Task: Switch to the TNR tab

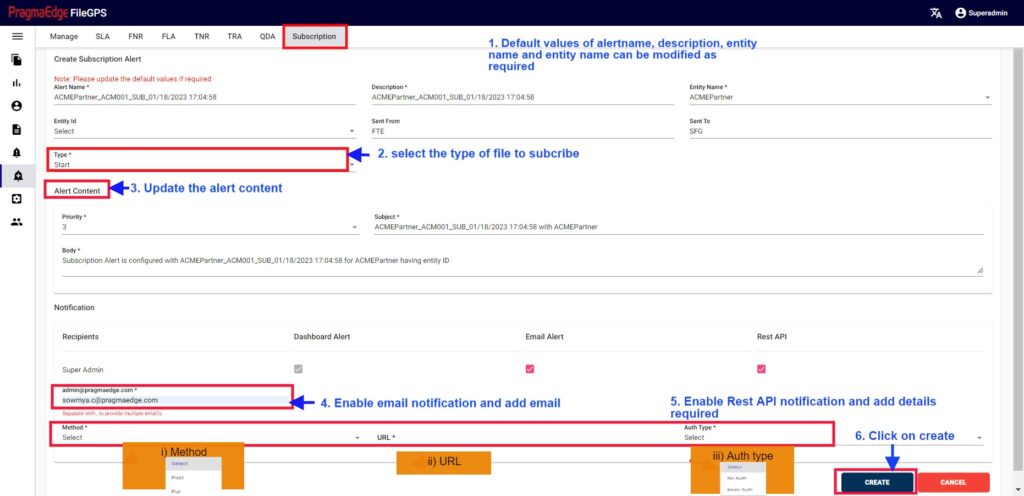Action: [x=202, y=37]
